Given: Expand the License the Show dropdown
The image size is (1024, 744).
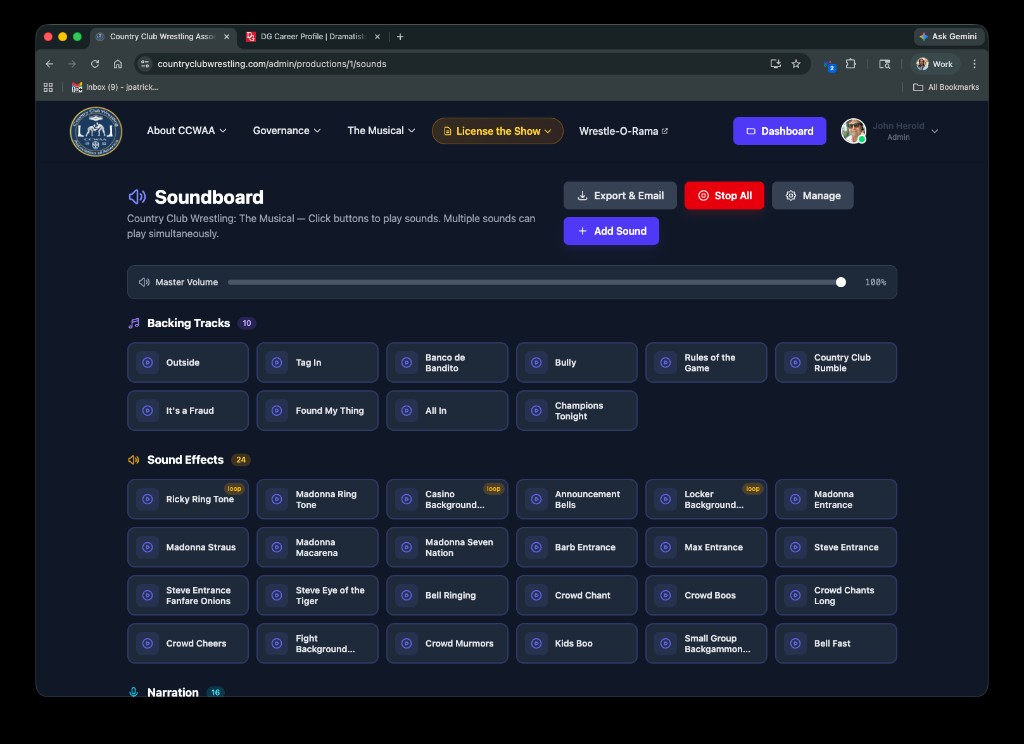Looking at the screenshot, I should pyautogui.click(x=497, y=131).
